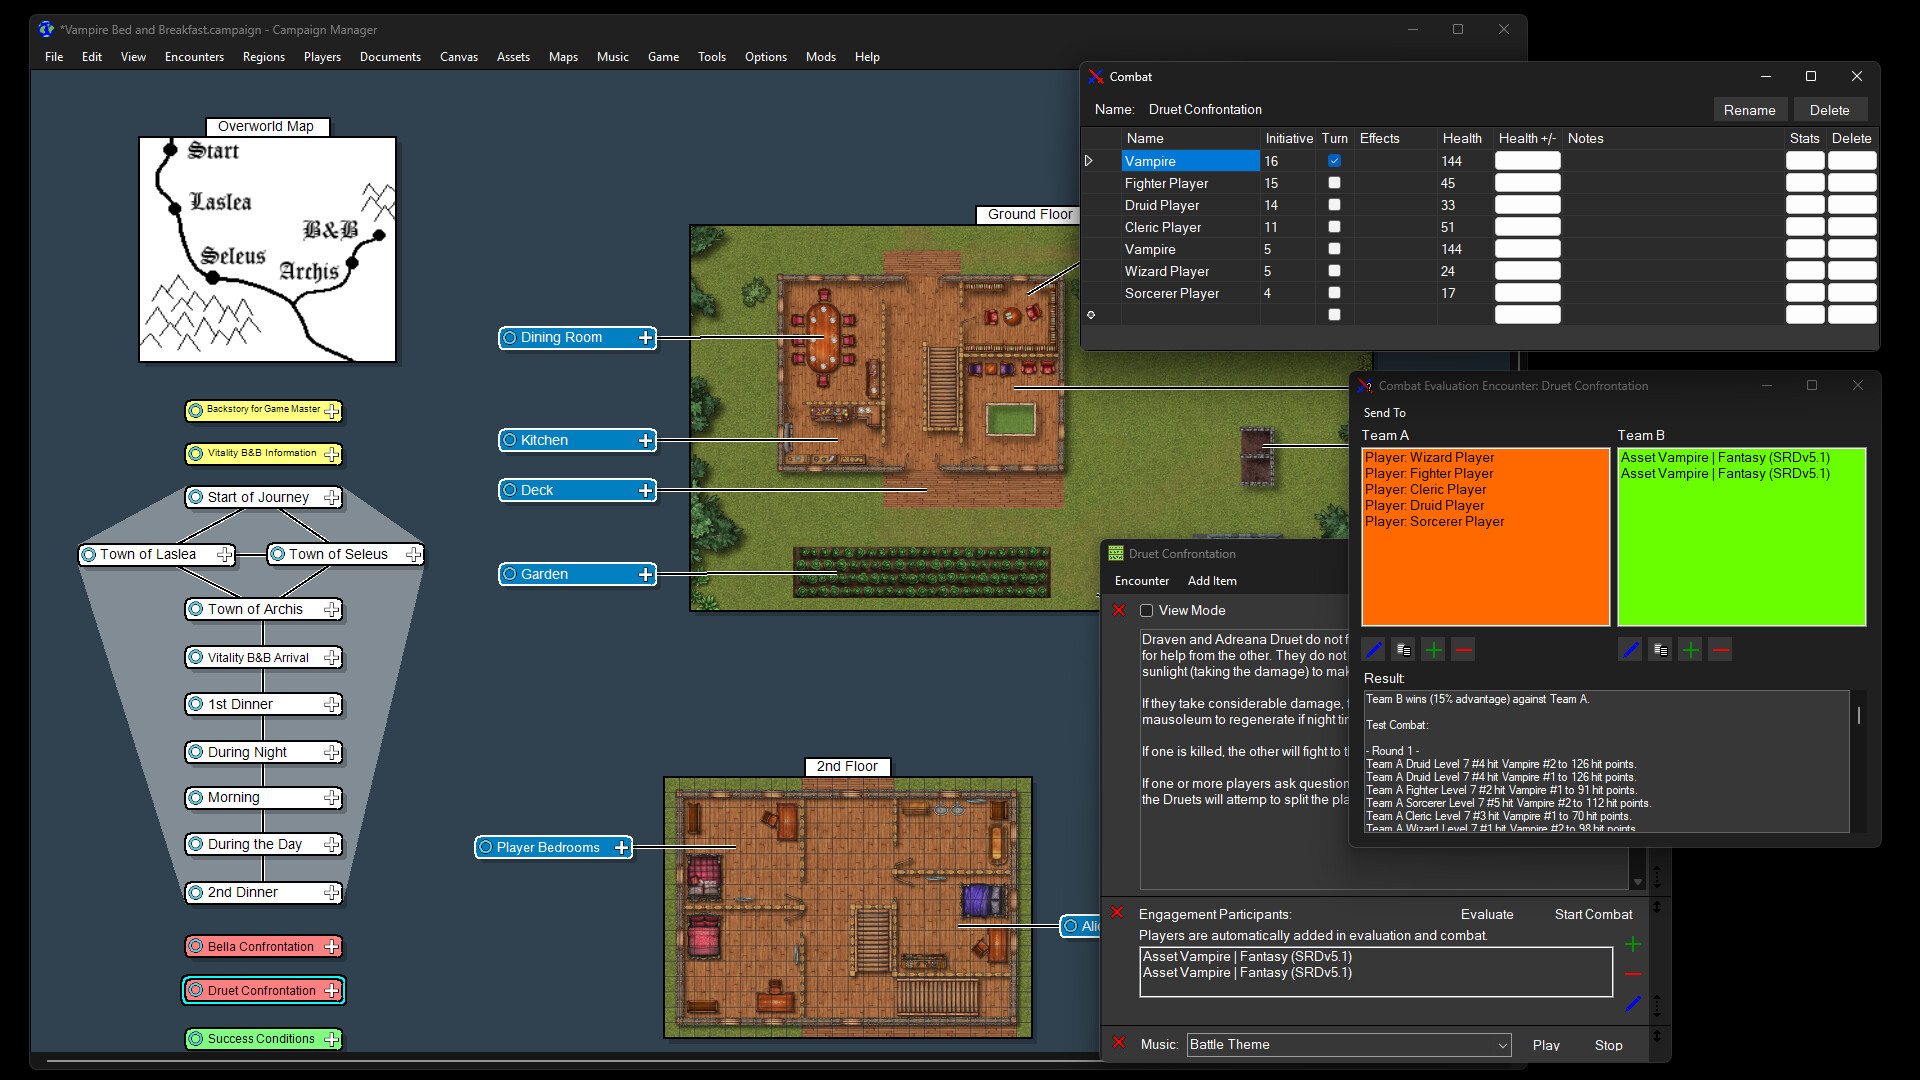This screenshot has height=1080, width=1920.
Task: Open the Add Item menu
Action: [1212, 581]
